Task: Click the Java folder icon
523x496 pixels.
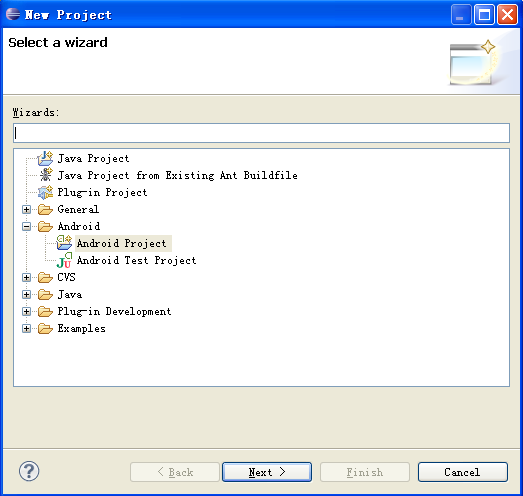Action: pos(45,295)
